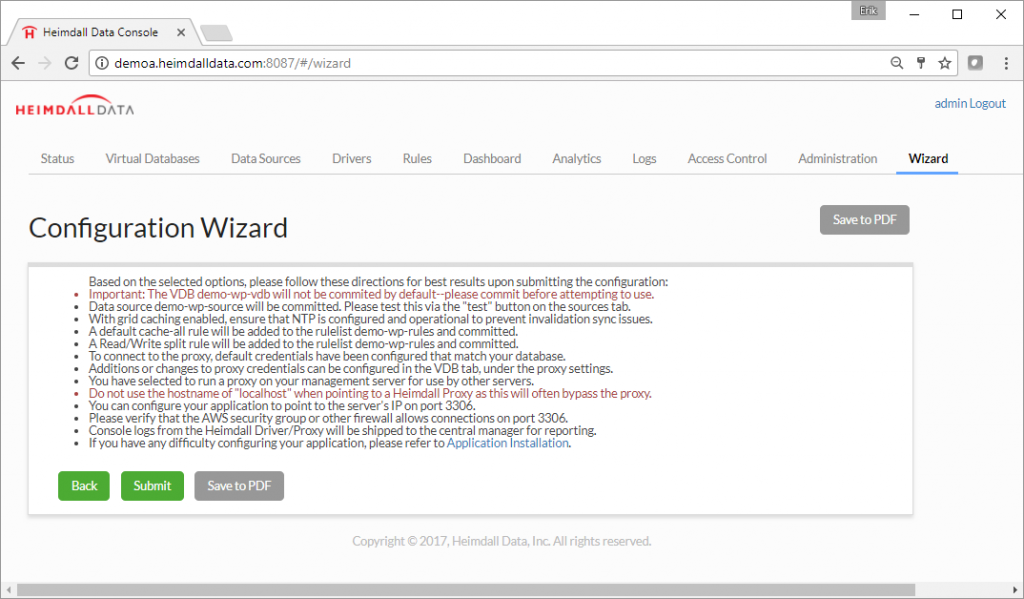Click the scrollbar left arrow

[8, 591]
